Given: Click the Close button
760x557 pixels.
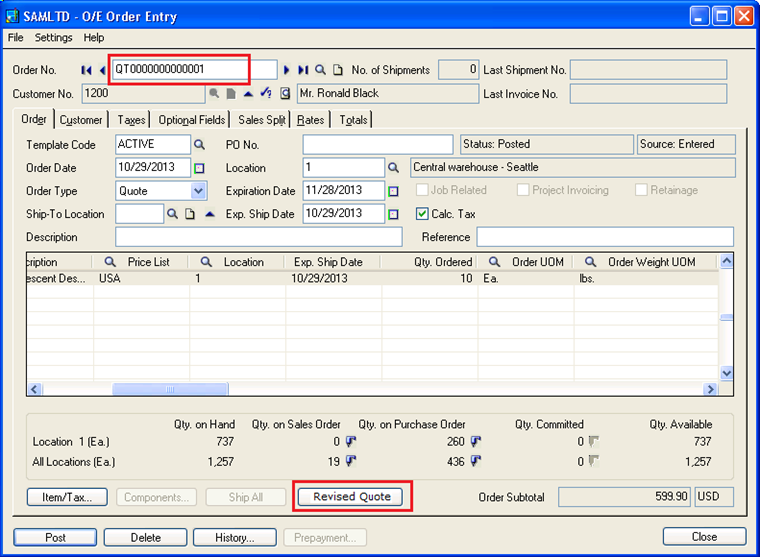Looking at the screenshot, I should [x=704, y=537].
